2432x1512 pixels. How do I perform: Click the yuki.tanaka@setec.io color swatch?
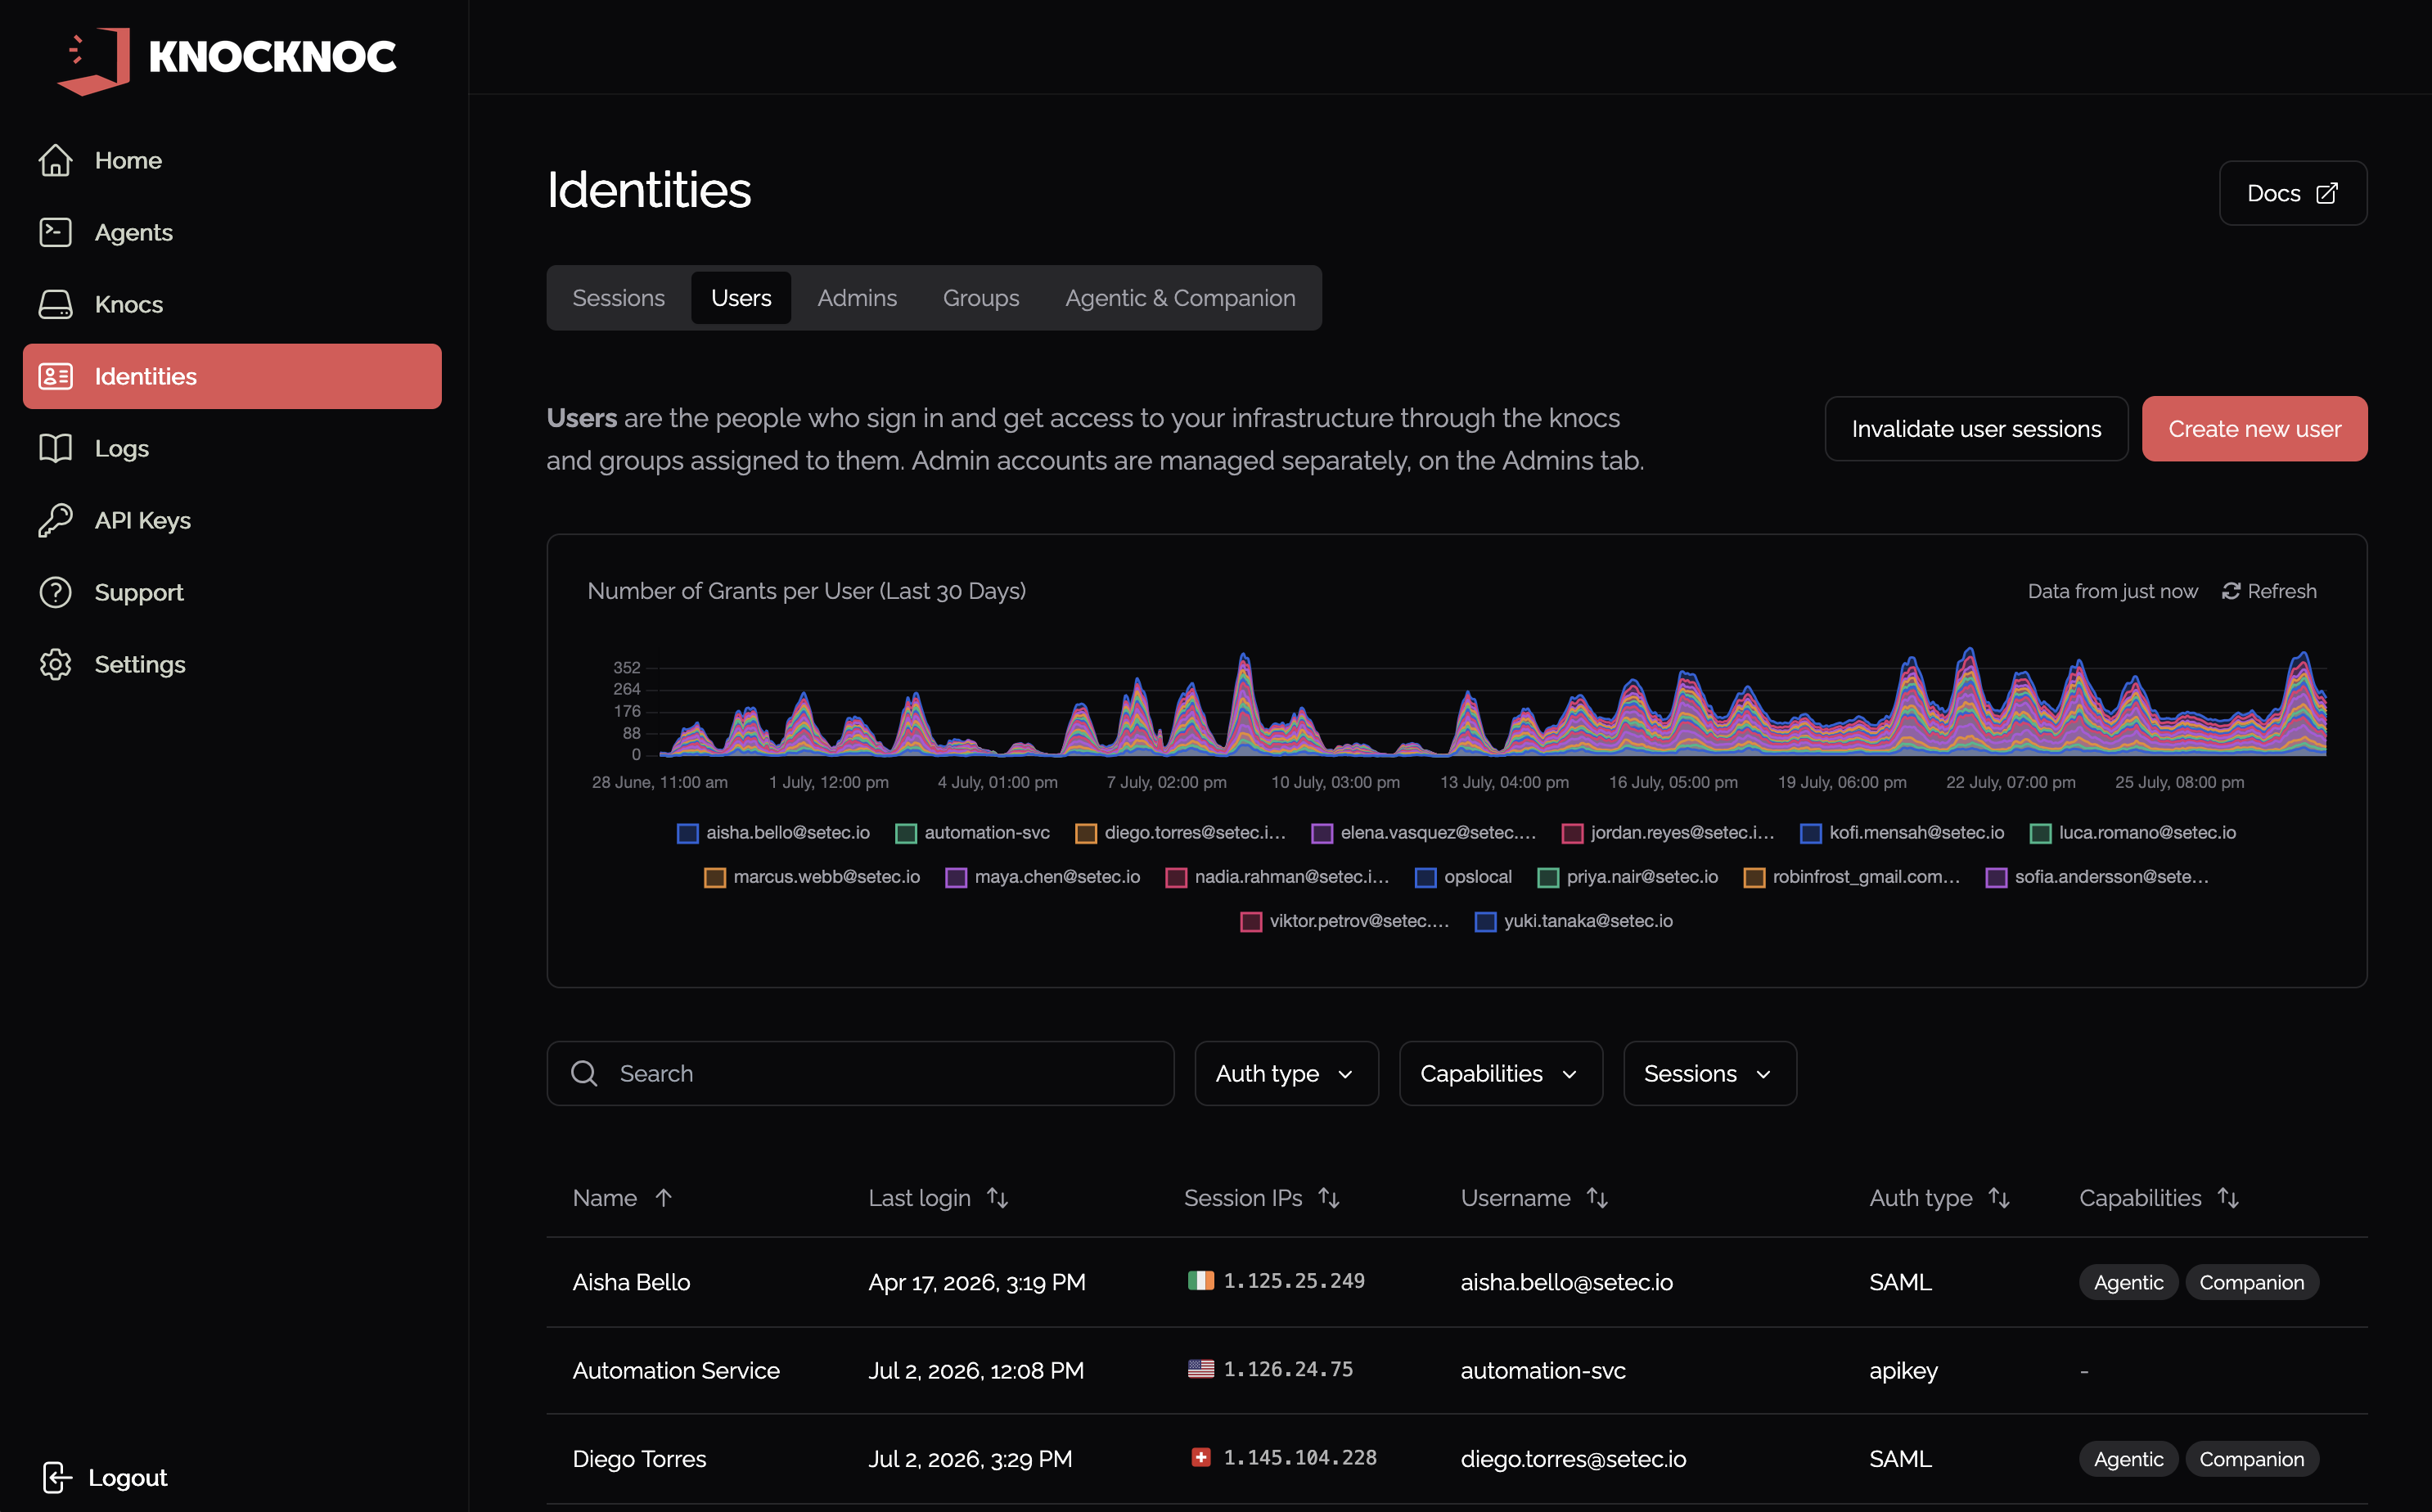[x=1485, y=922]
